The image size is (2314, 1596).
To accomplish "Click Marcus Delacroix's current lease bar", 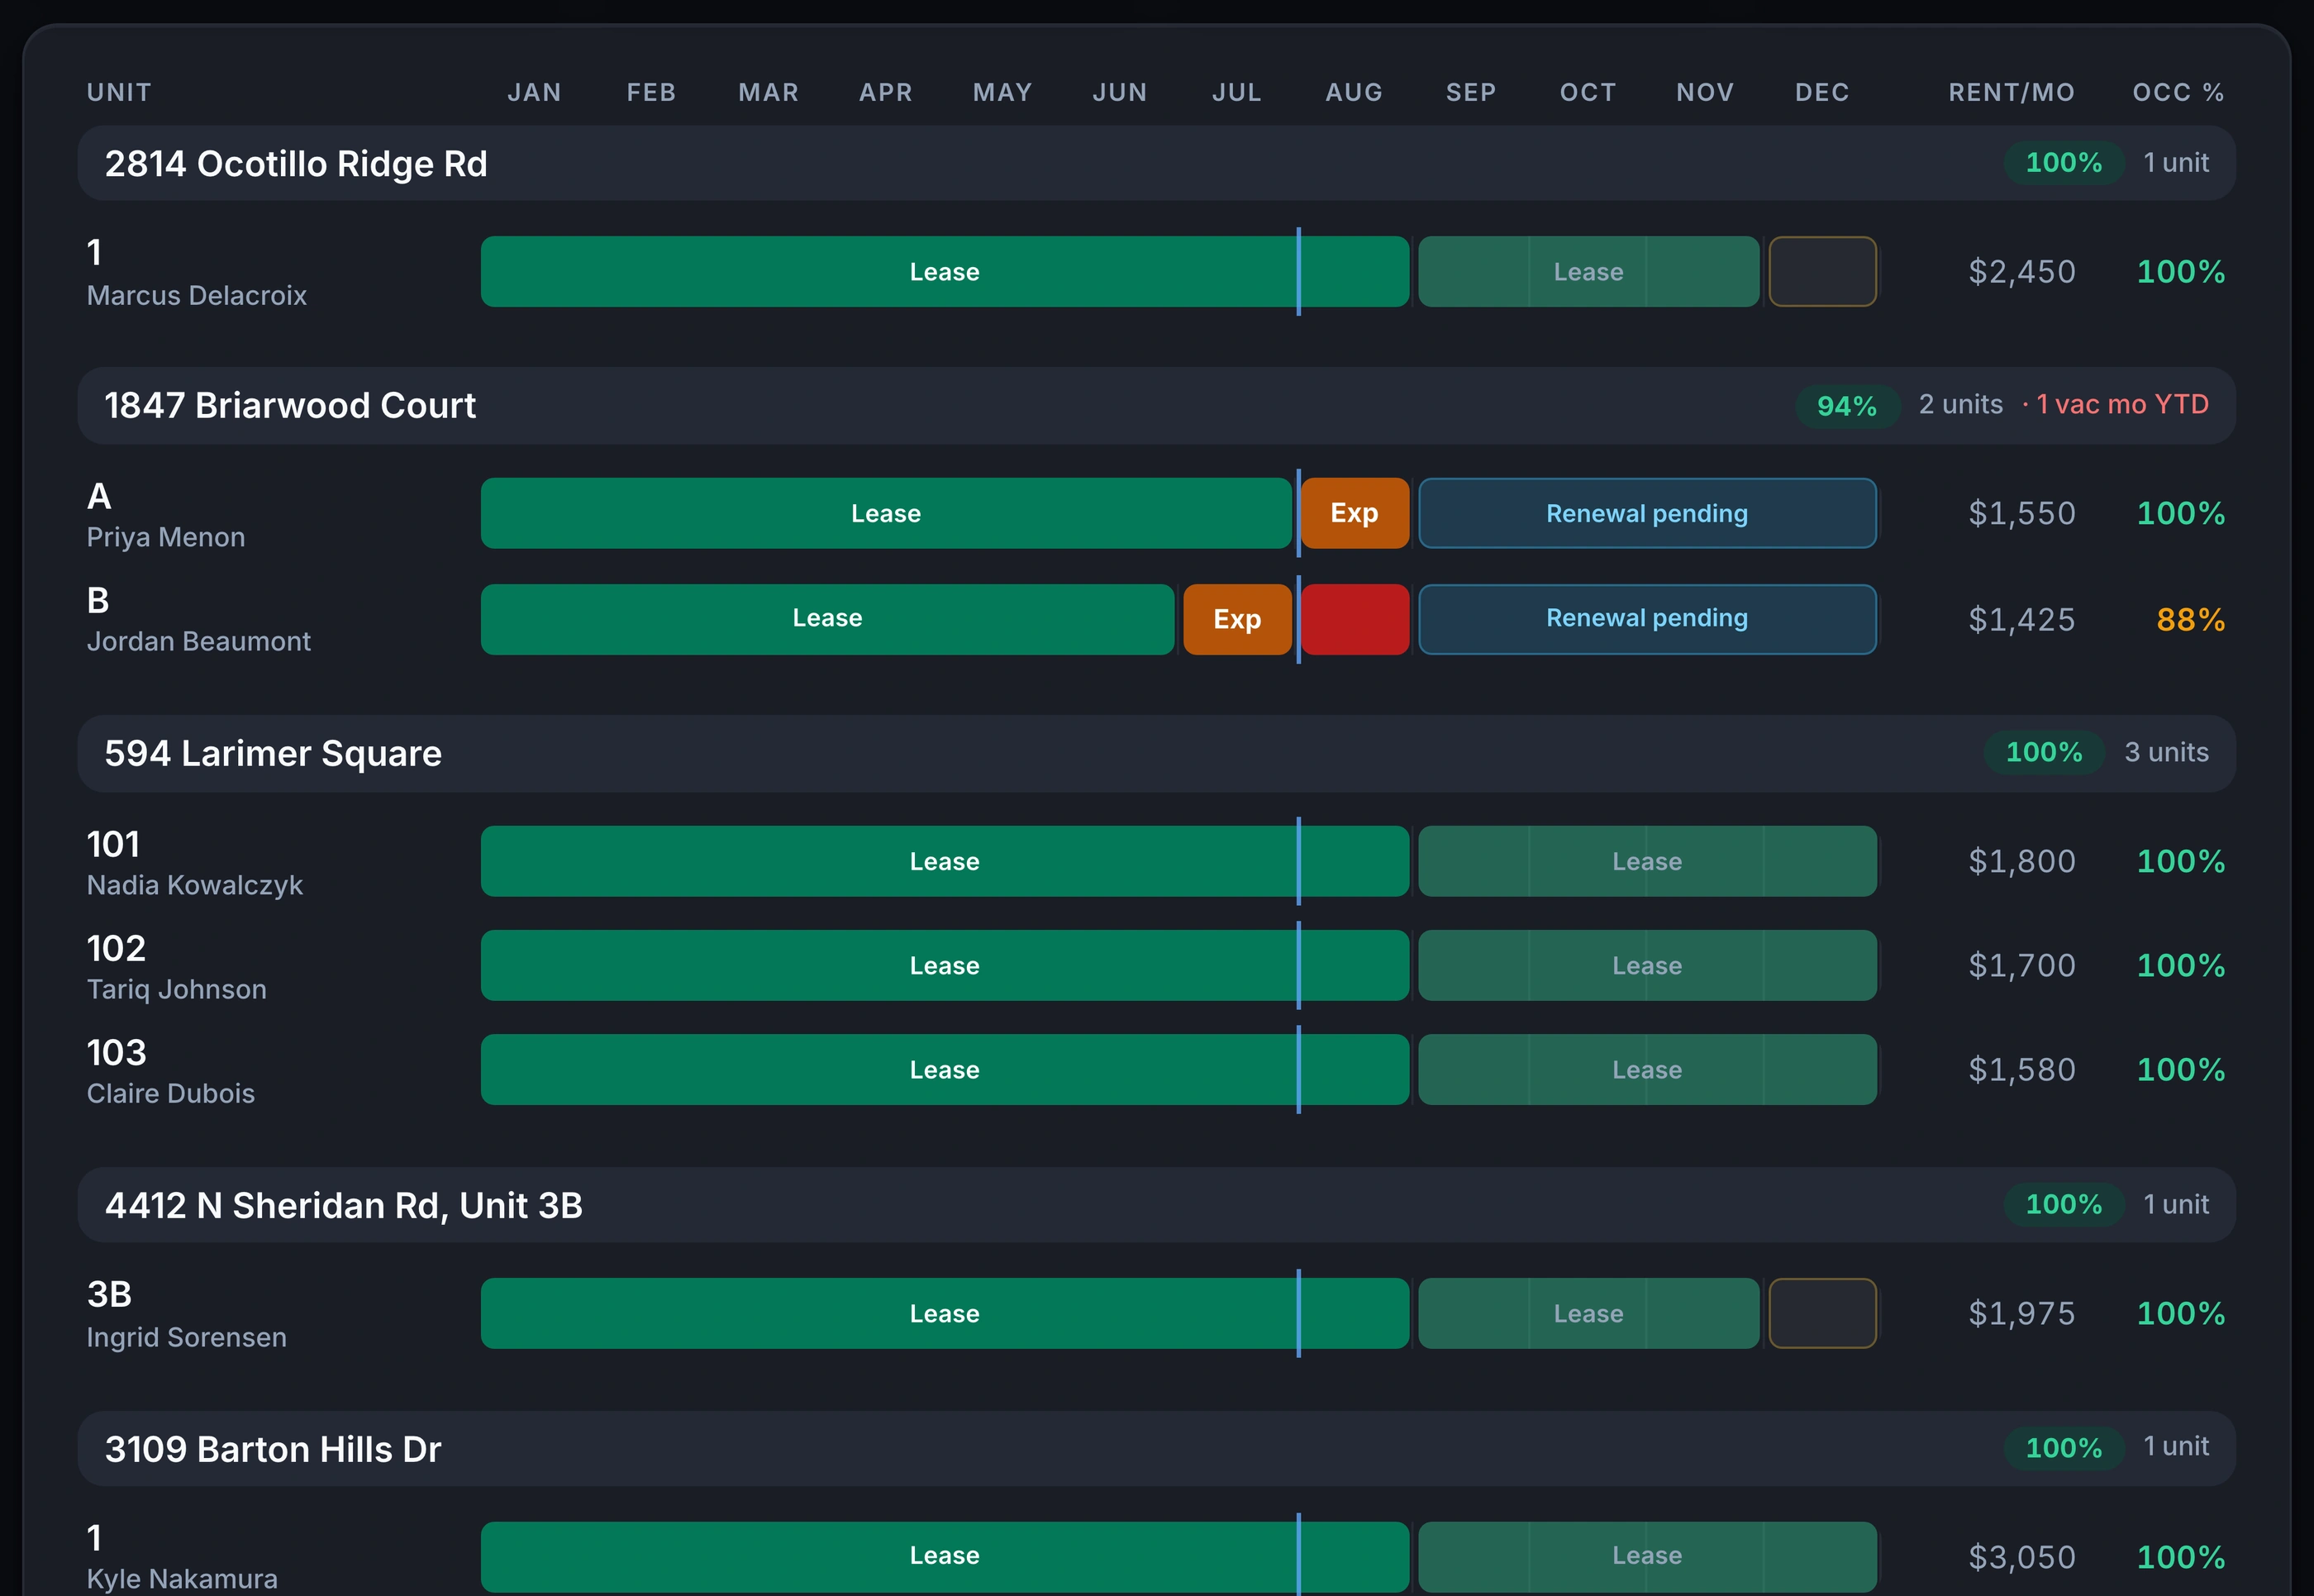I will pyautogui.click(x=944, y=271).
